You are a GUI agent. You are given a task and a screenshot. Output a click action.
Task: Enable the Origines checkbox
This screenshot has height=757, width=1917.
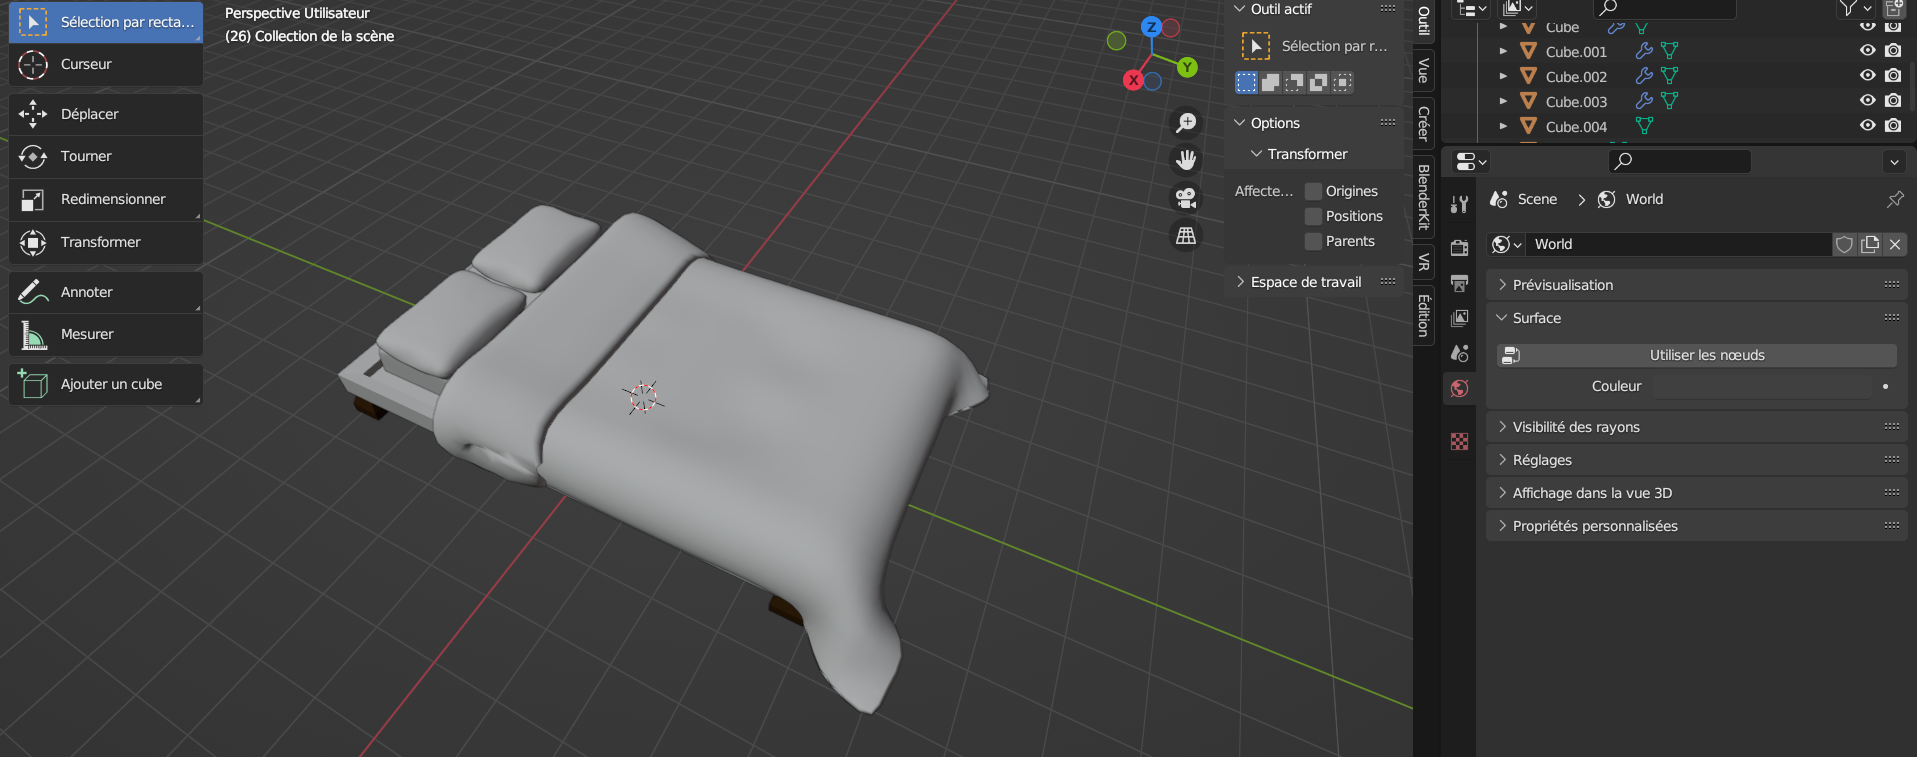[1314, 191]
